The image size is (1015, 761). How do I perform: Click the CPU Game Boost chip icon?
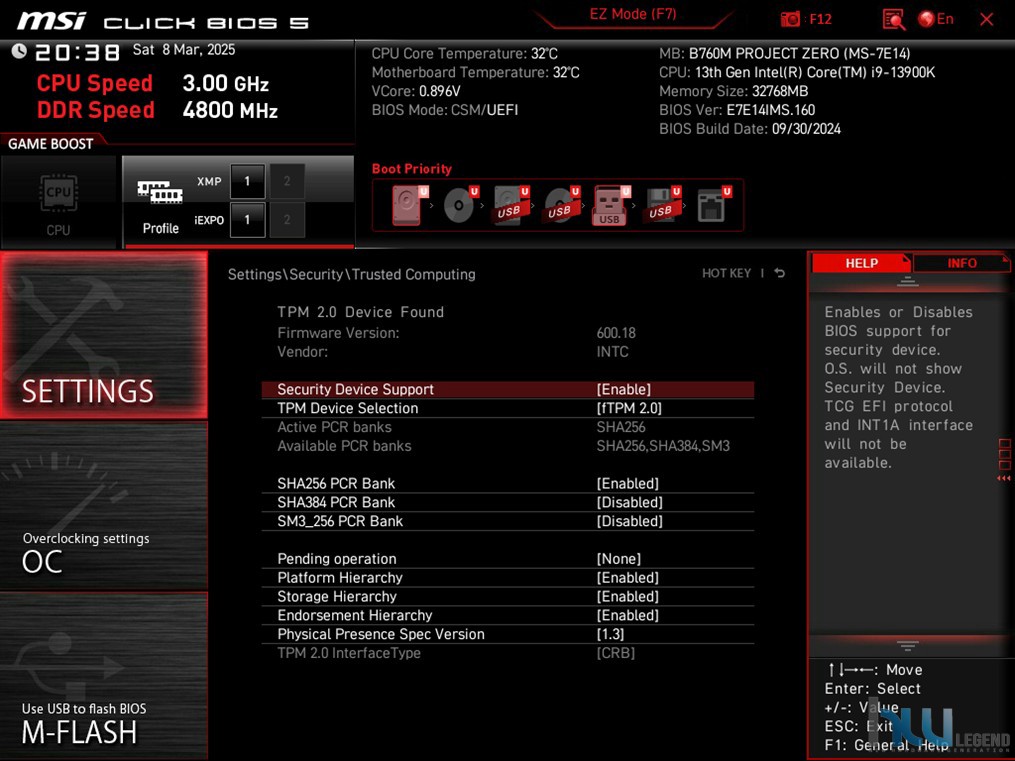[58, 193]
